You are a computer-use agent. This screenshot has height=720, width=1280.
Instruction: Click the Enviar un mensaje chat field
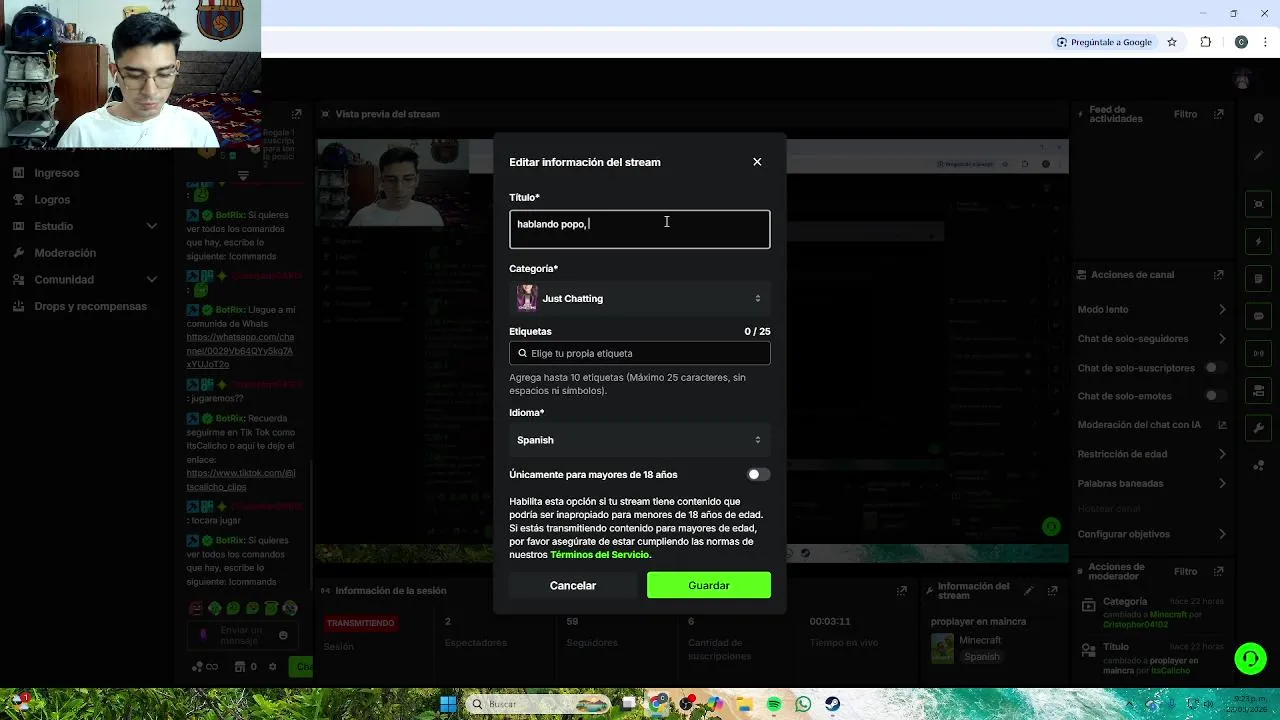241,635
